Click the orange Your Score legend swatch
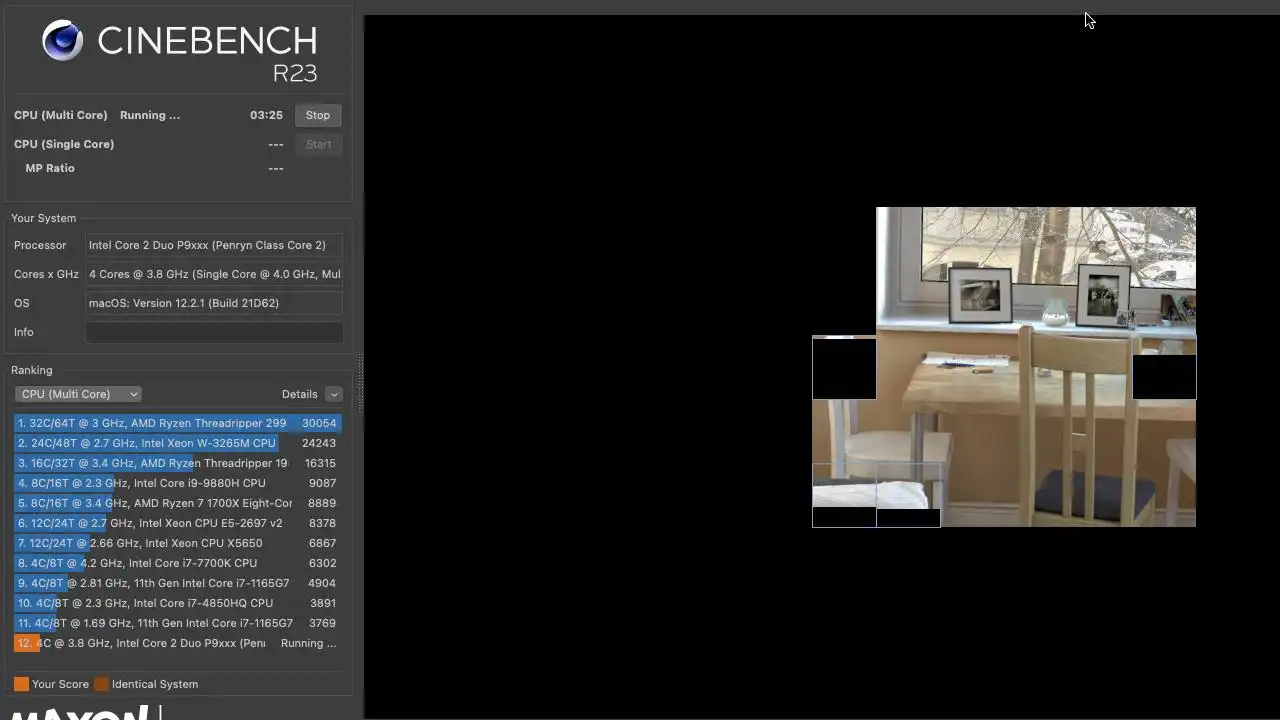The image size is (1280, 720). click(21, 684)
